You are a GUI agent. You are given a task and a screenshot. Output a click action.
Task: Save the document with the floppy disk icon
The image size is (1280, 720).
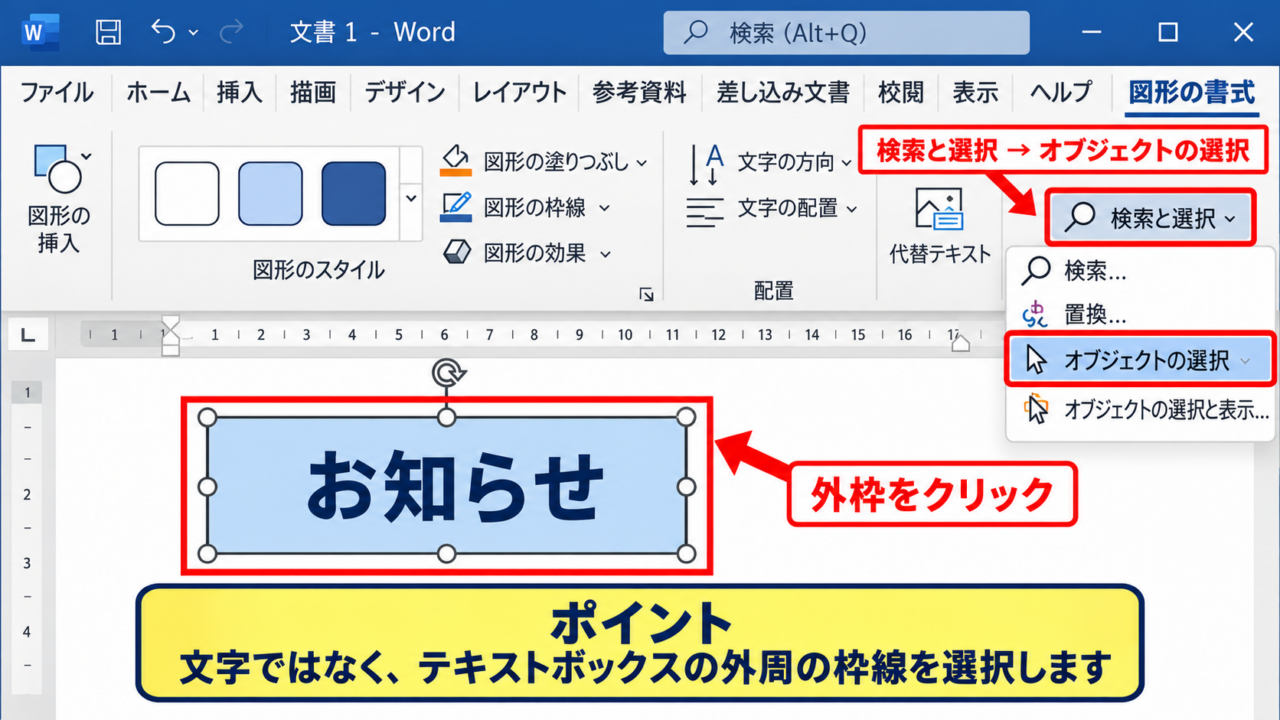click(x=107, y=32)
